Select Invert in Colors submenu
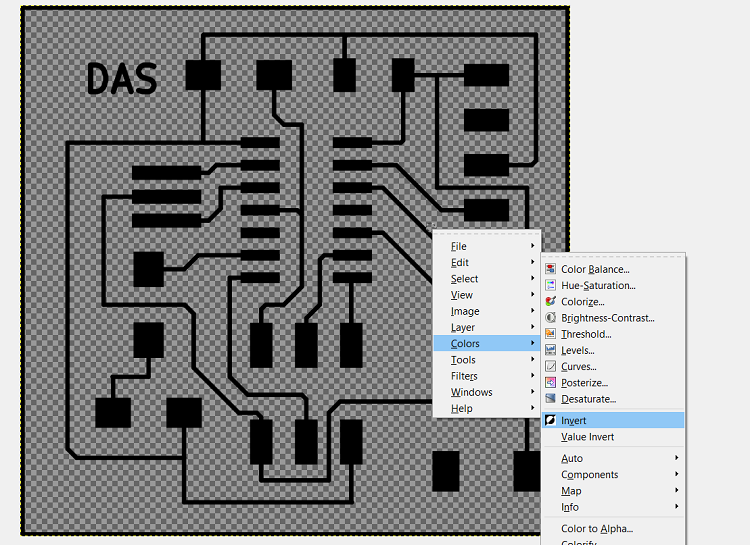Viewport: 750px width, 545px height. (614, 420)
